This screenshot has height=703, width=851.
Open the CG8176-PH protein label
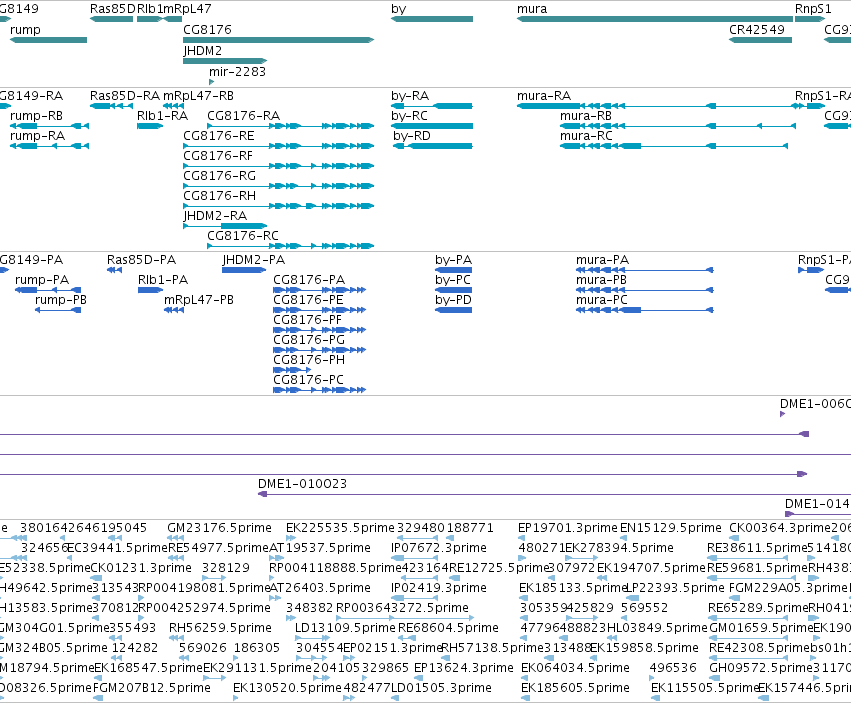pos(309,360)
